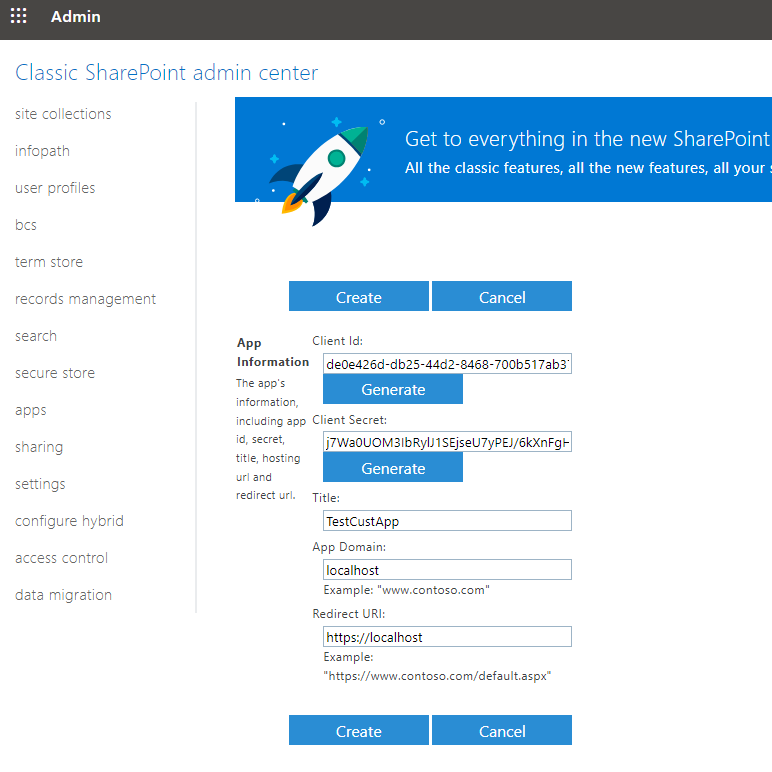Click the www.contoso.com example text
The width and height of the screenshot is (772, 772).
pyautogui.click(x=407, y=590)
